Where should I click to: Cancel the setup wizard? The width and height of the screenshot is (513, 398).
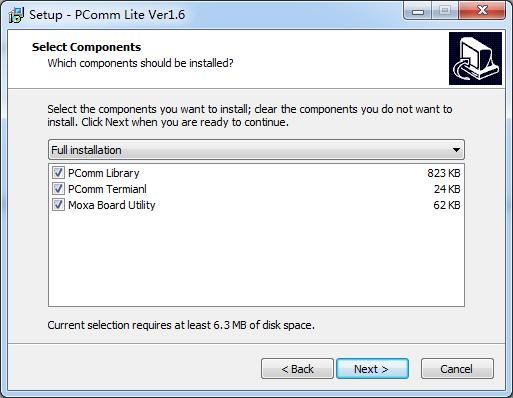tap(457, 369)
